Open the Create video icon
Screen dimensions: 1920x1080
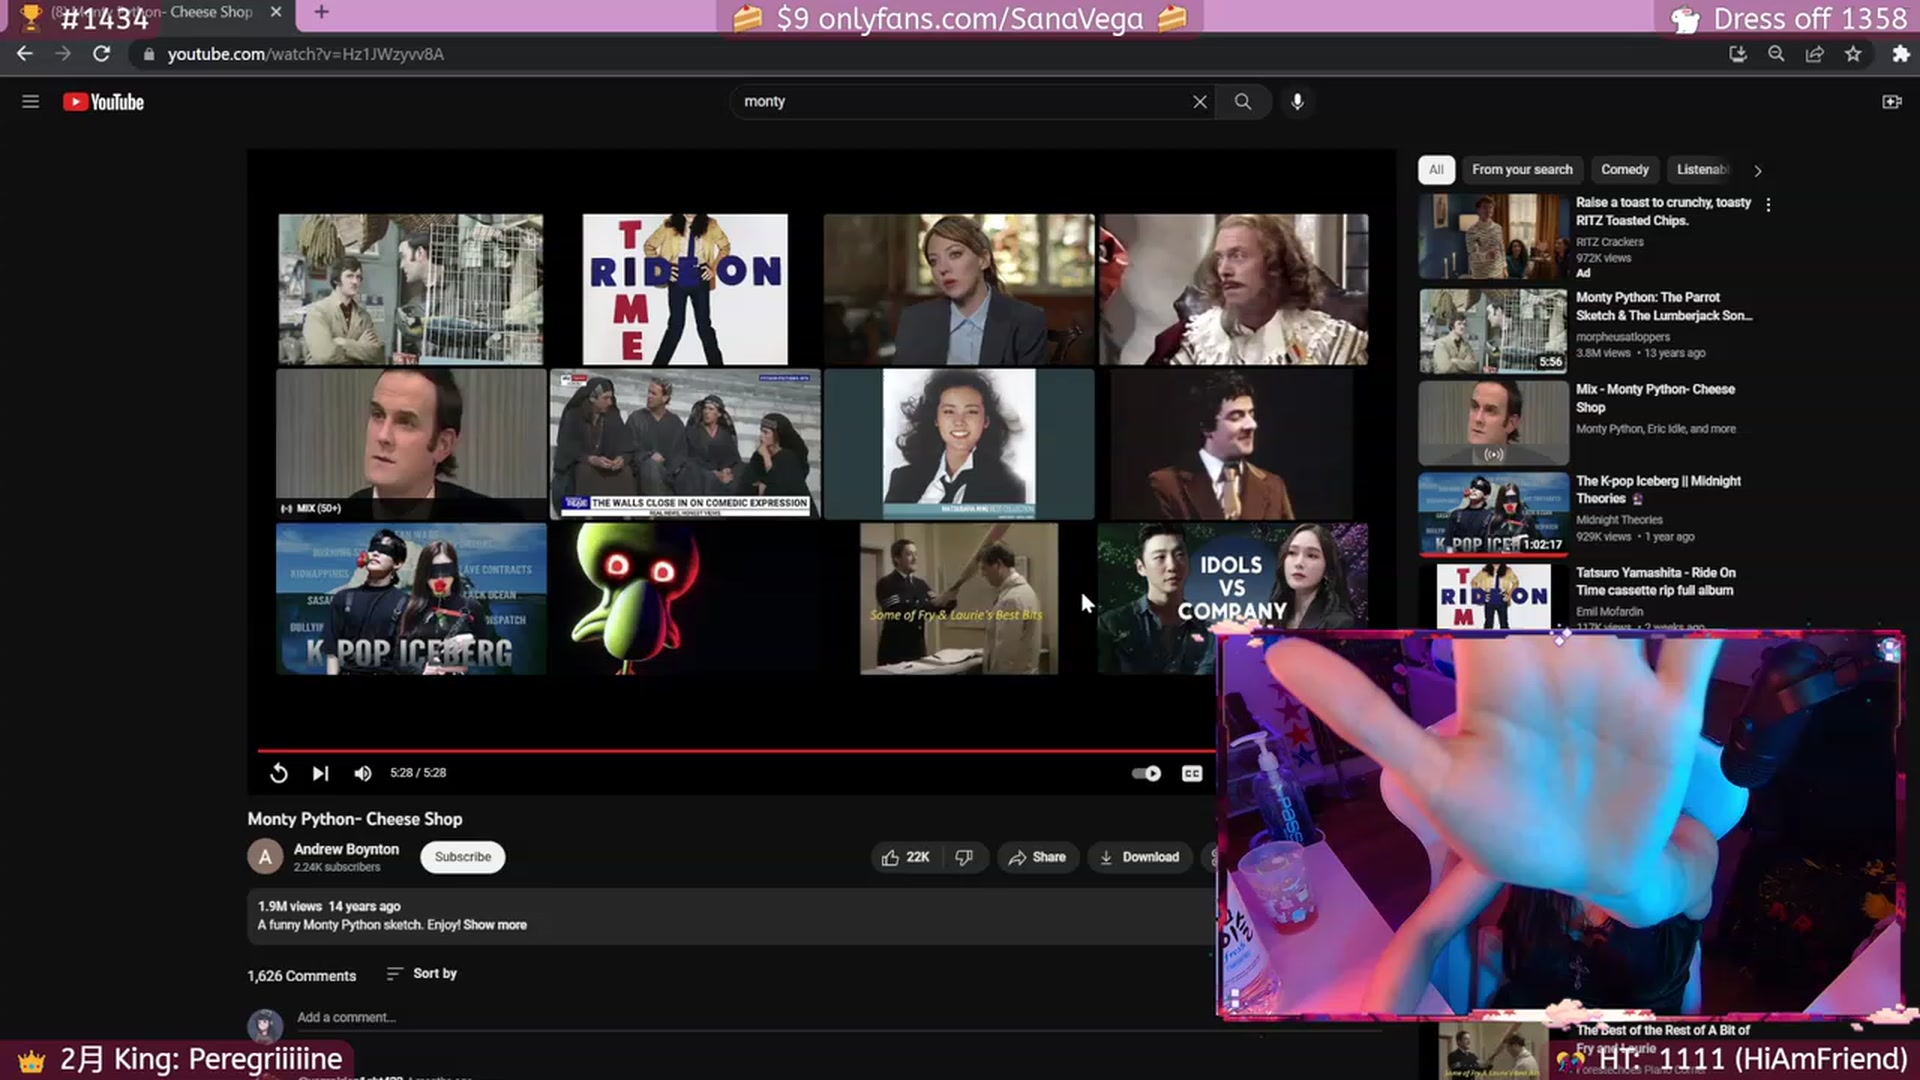[1891, 102]
